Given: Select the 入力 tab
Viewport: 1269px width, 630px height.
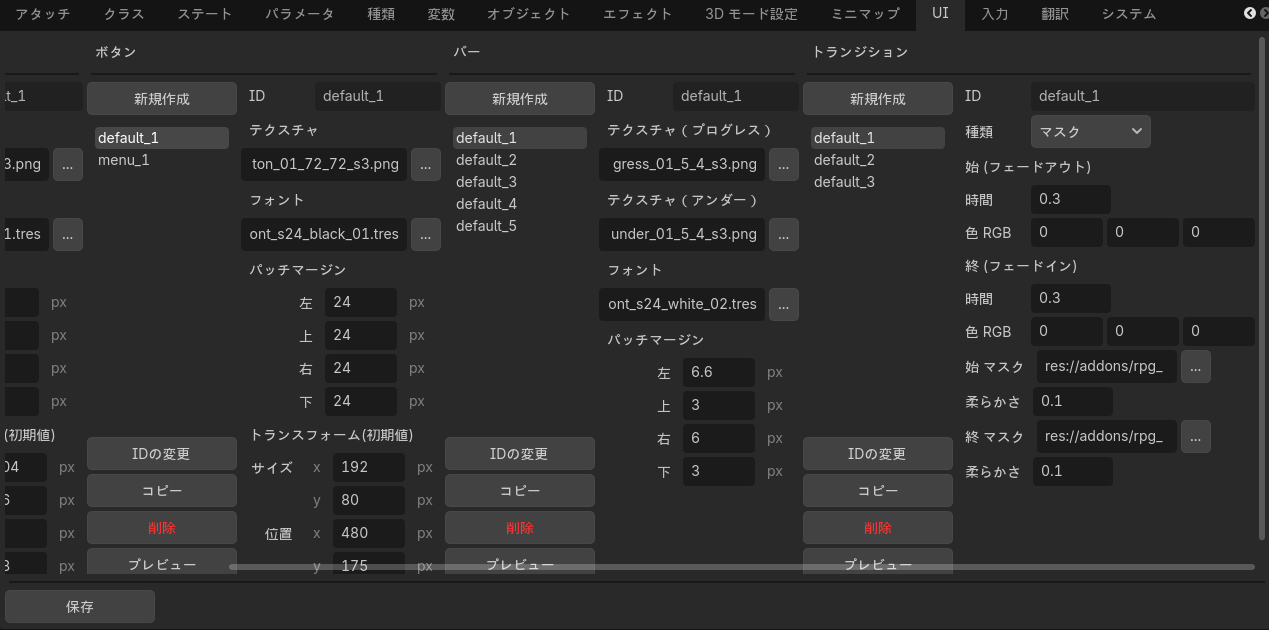Looking at the screenshot, I should coord(994,14).
